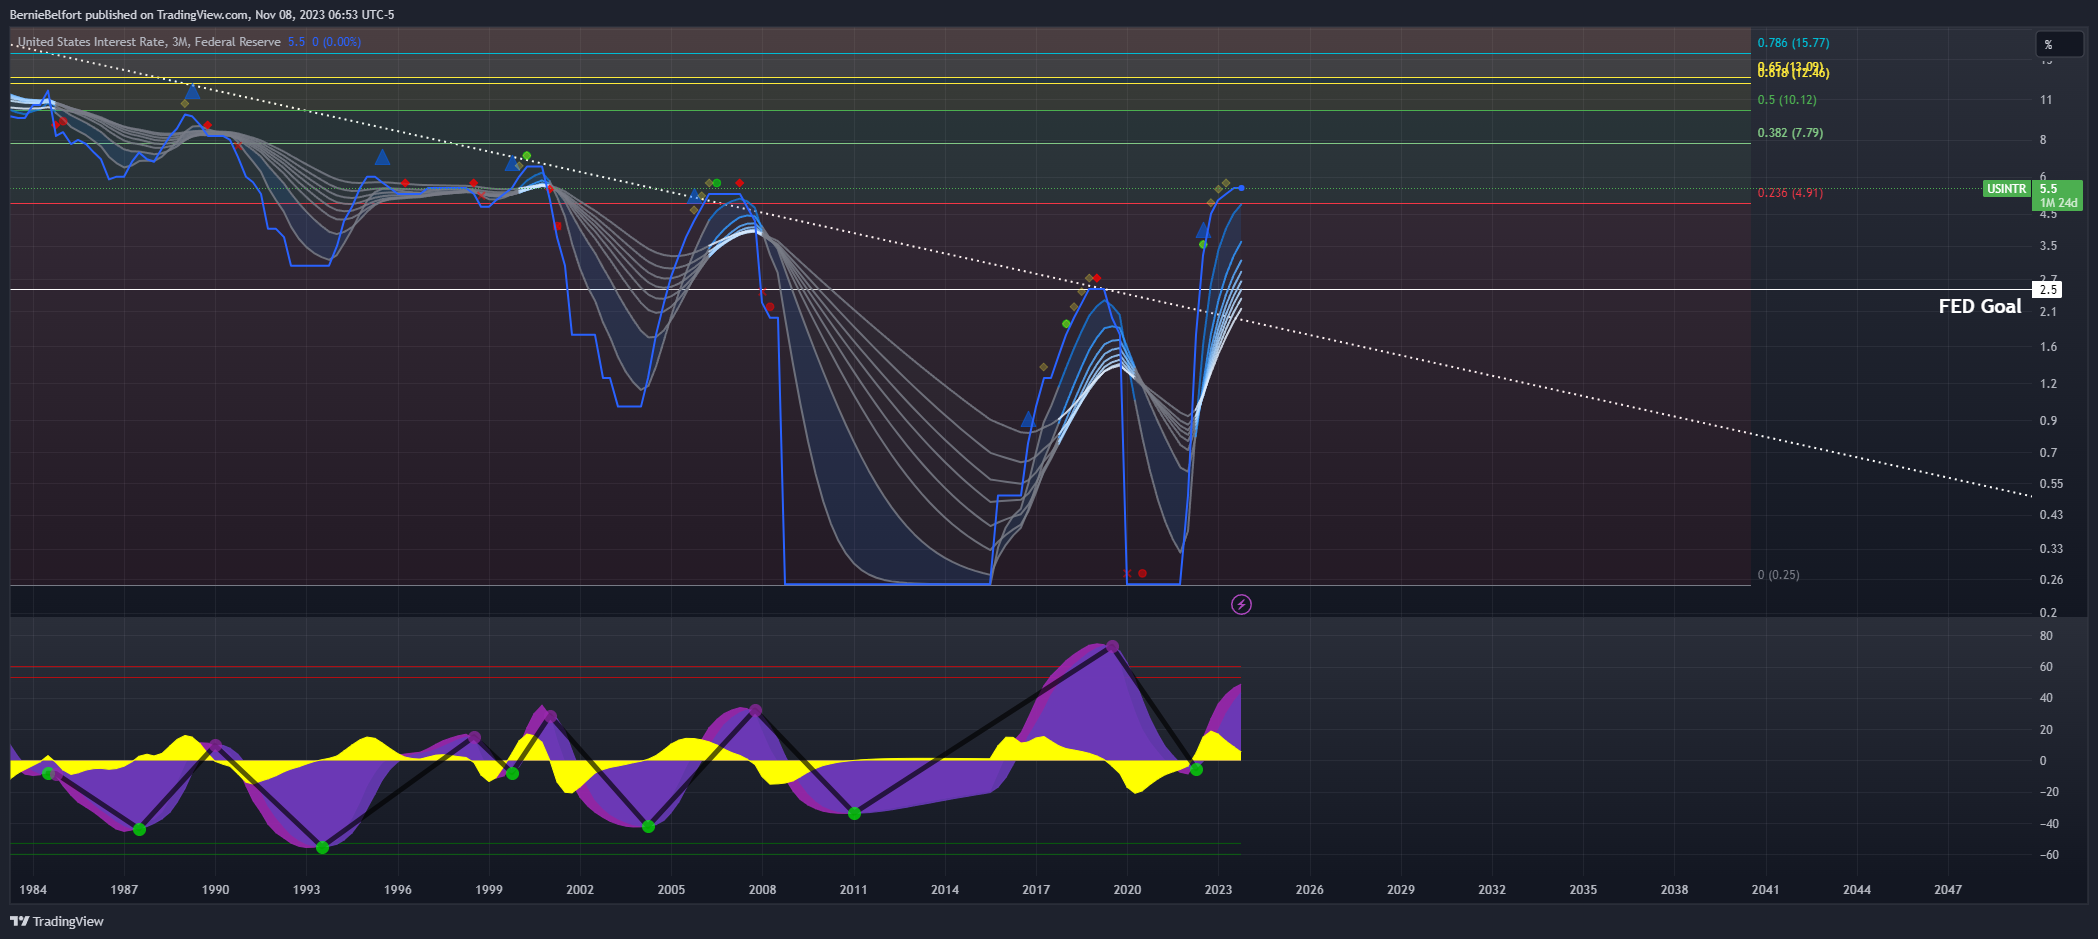Click the 2008 label on time axis
Viewport: 2098px width, 939px height.
pyautogui.click(x=762, y=890)
